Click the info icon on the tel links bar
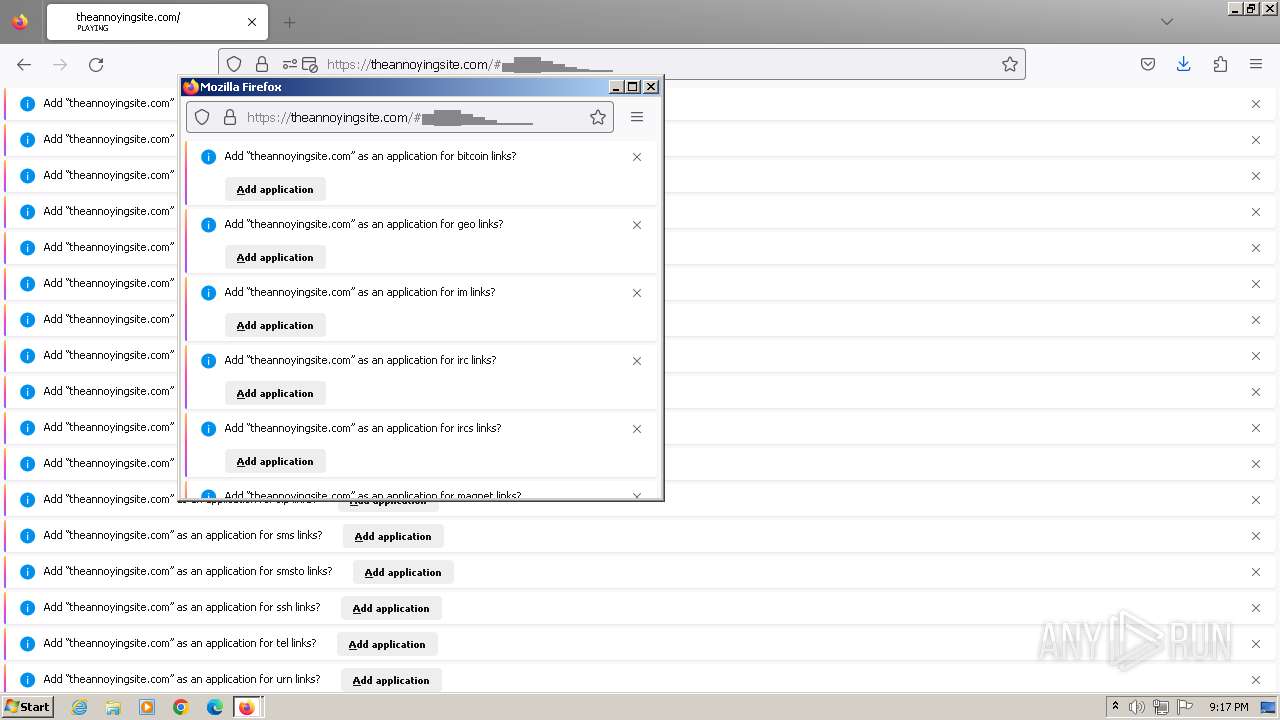 pyautogui.click(x=27, y=643)
